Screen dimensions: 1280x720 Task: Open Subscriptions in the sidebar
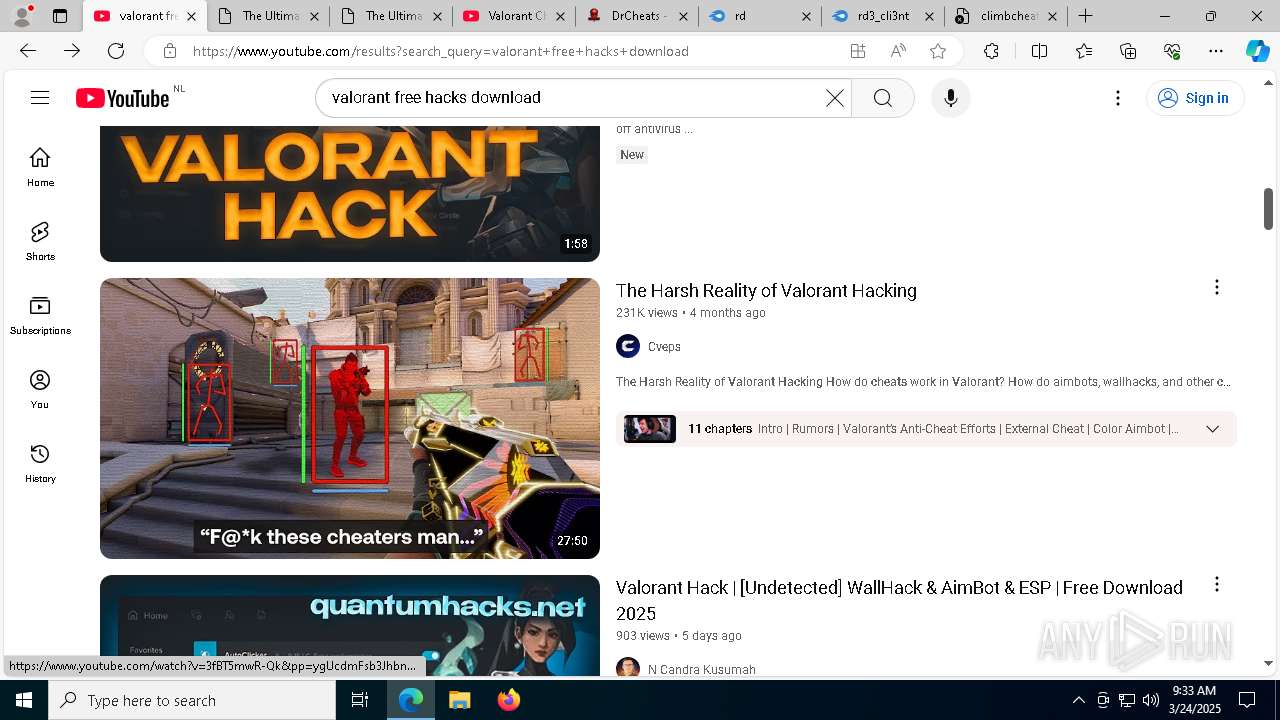tap(40, 315)
